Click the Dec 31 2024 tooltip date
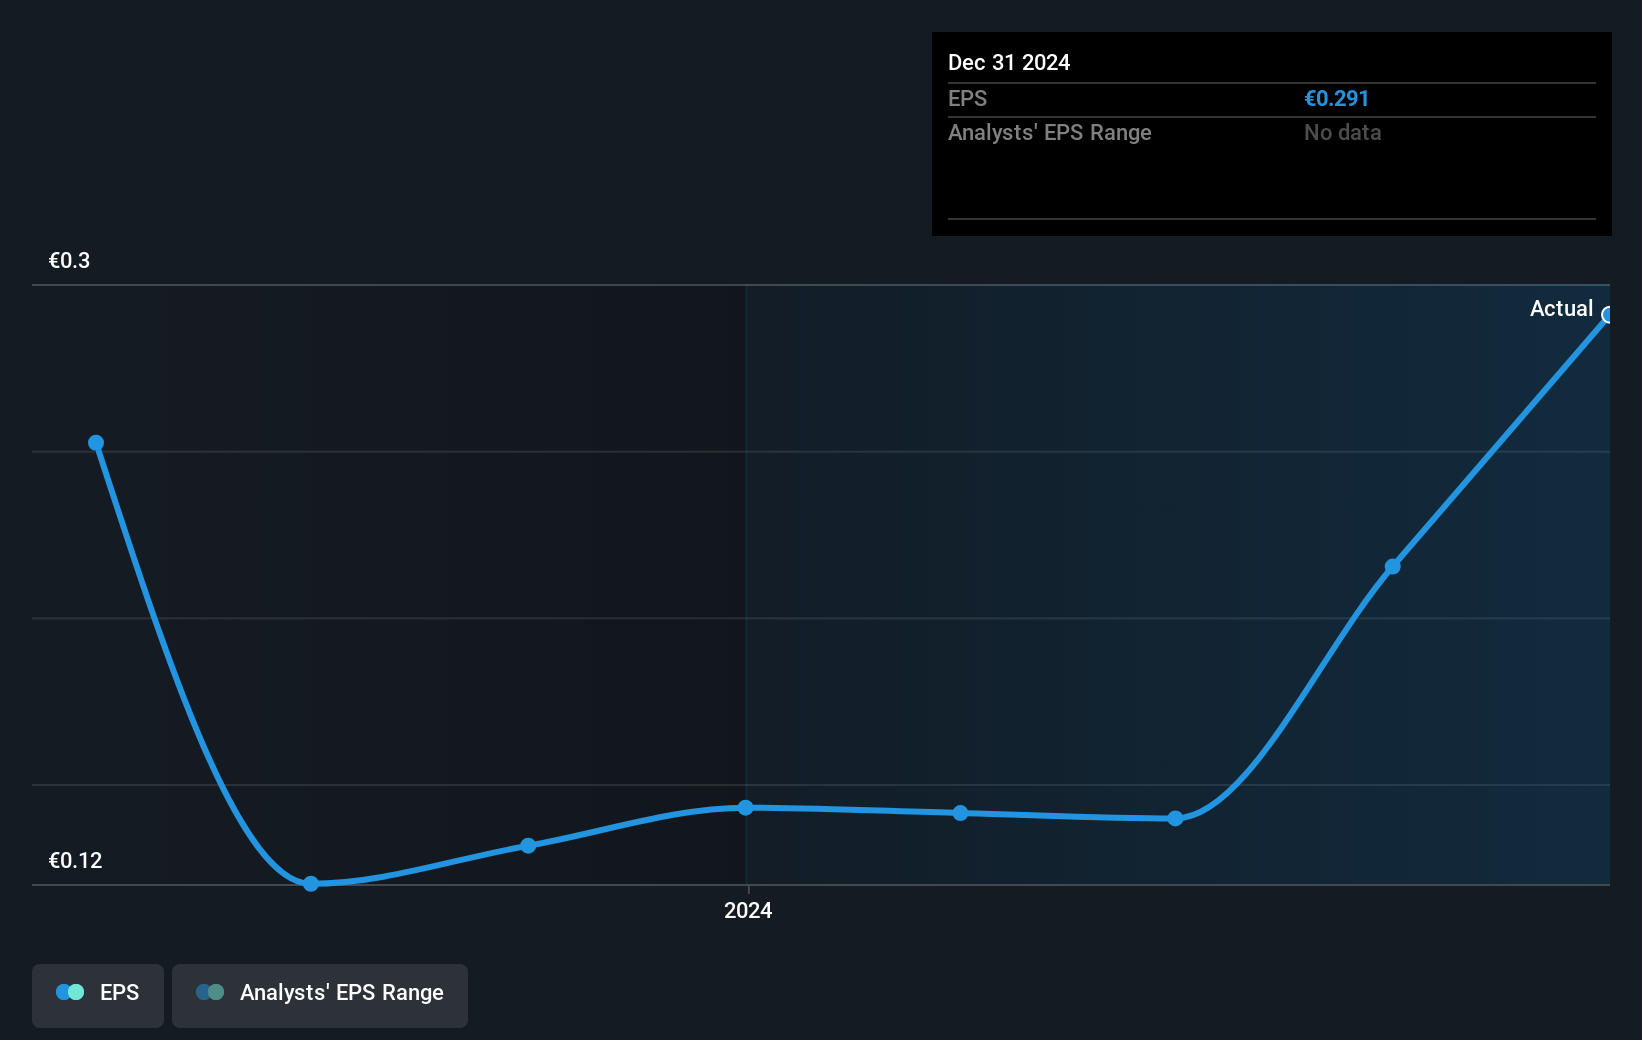1642x1040 pixels. (x=1009, y=62)
